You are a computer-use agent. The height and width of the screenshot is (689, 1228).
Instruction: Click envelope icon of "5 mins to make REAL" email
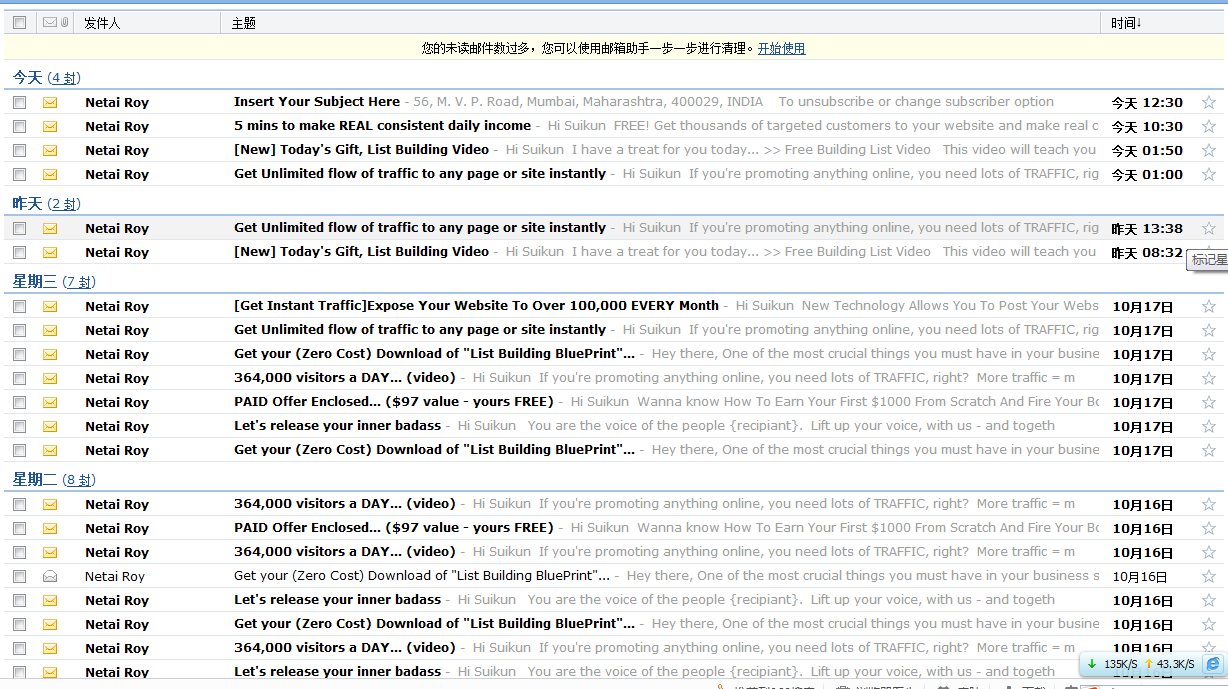[x=50, y=126]
